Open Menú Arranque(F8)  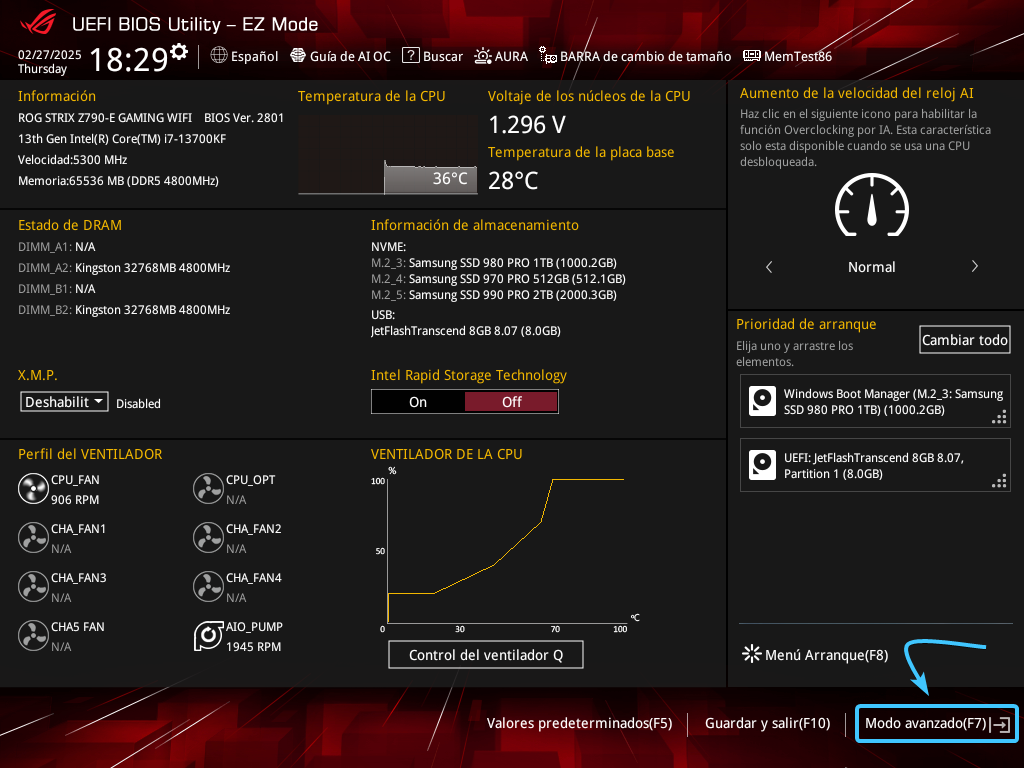point(815,654)
